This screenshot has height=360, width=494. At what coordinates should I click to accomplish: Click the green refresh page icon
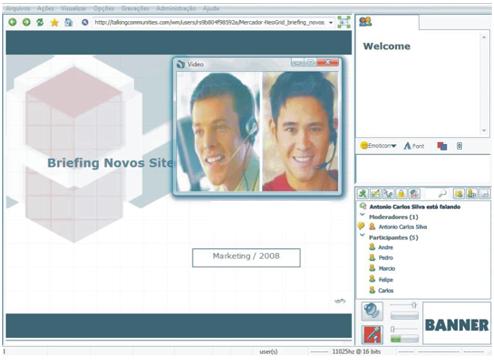pyautogui.click(x=40, y=22)
